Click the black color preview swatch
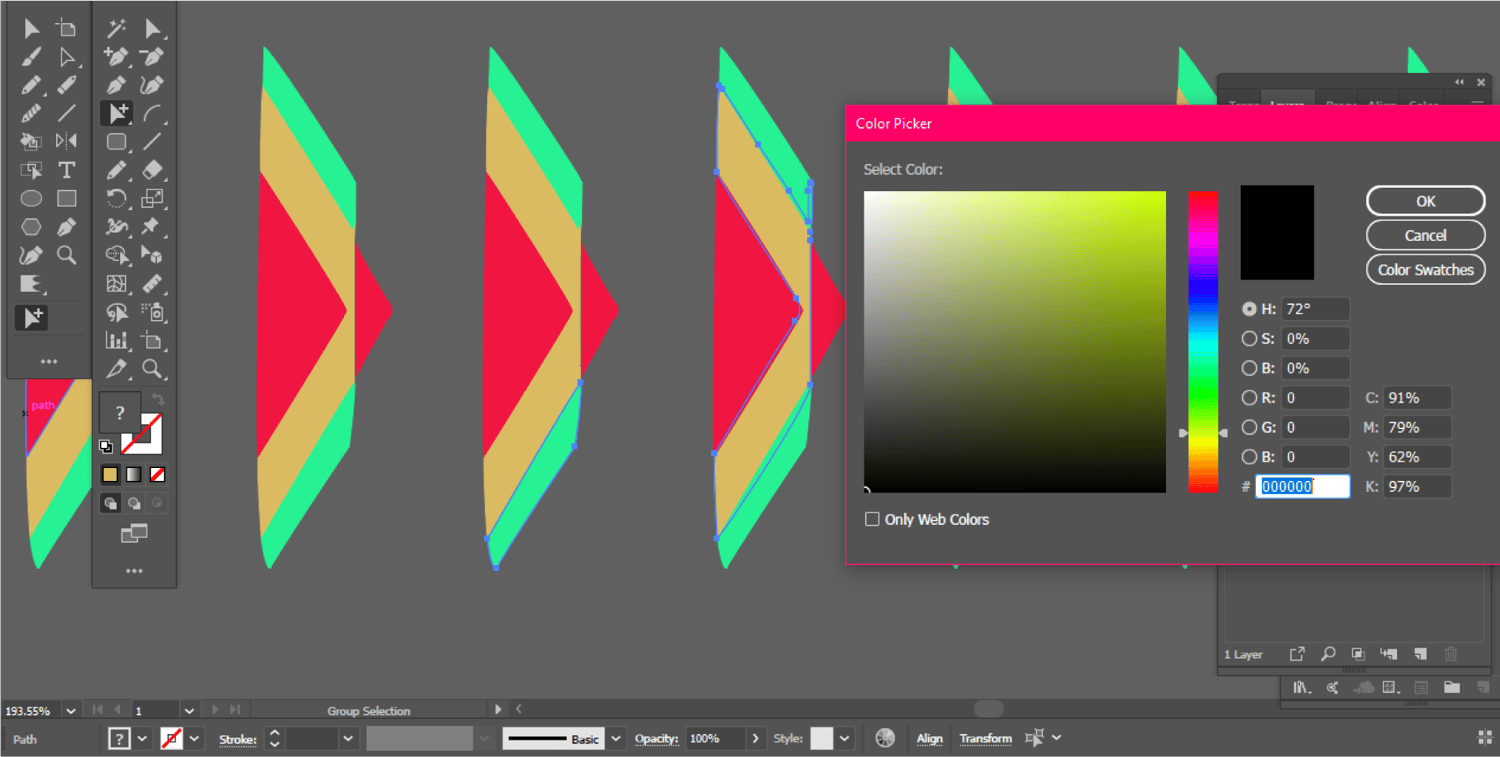This screenshot has height=757, width=1500. 1277,232
